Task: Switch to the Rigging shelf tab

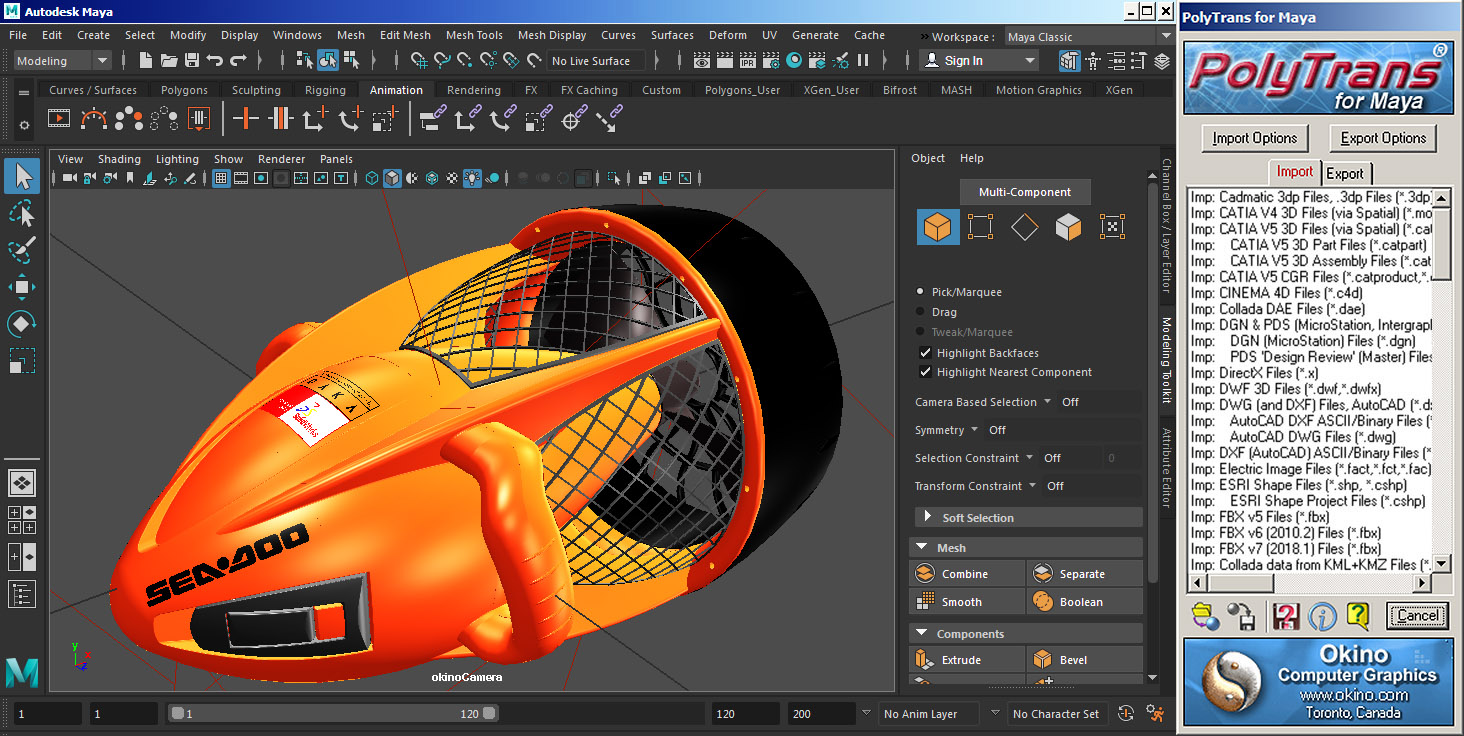Action: (x=325, y=90)
